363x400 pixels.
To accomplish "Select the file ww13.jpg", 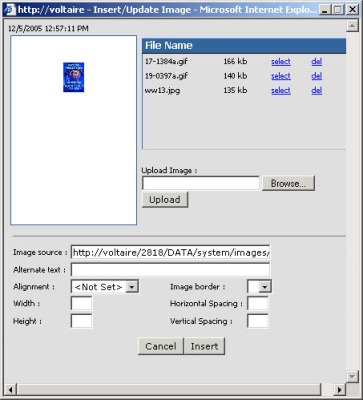I will (x=281, y=90).
